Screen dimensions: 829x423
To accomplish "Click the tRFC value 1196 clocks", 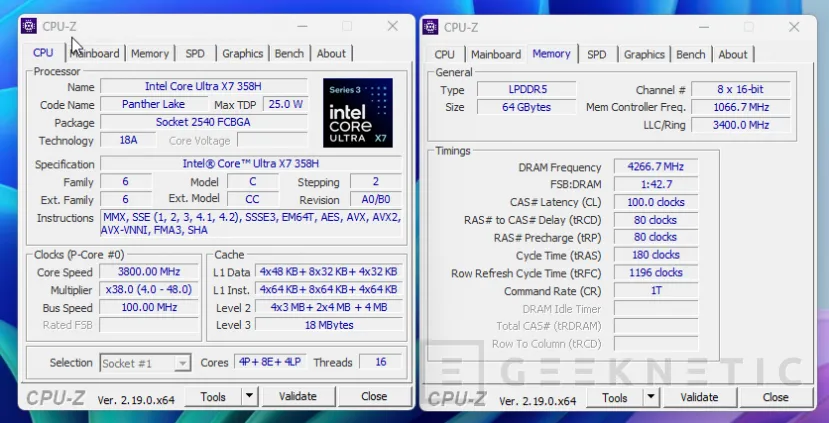I will point(656,273).
